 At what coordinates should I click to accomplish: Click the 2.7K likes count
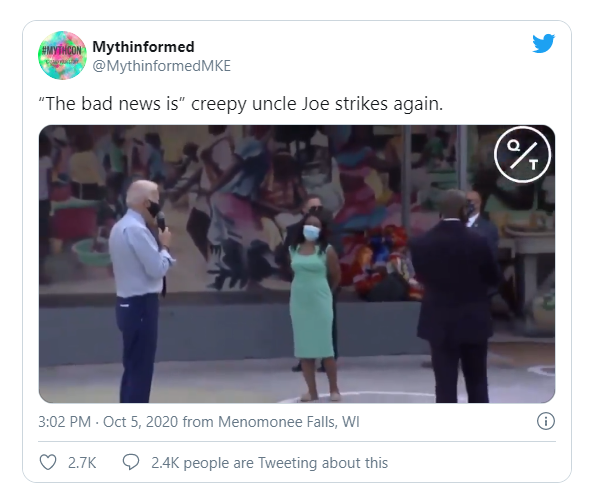pos(82,463)
